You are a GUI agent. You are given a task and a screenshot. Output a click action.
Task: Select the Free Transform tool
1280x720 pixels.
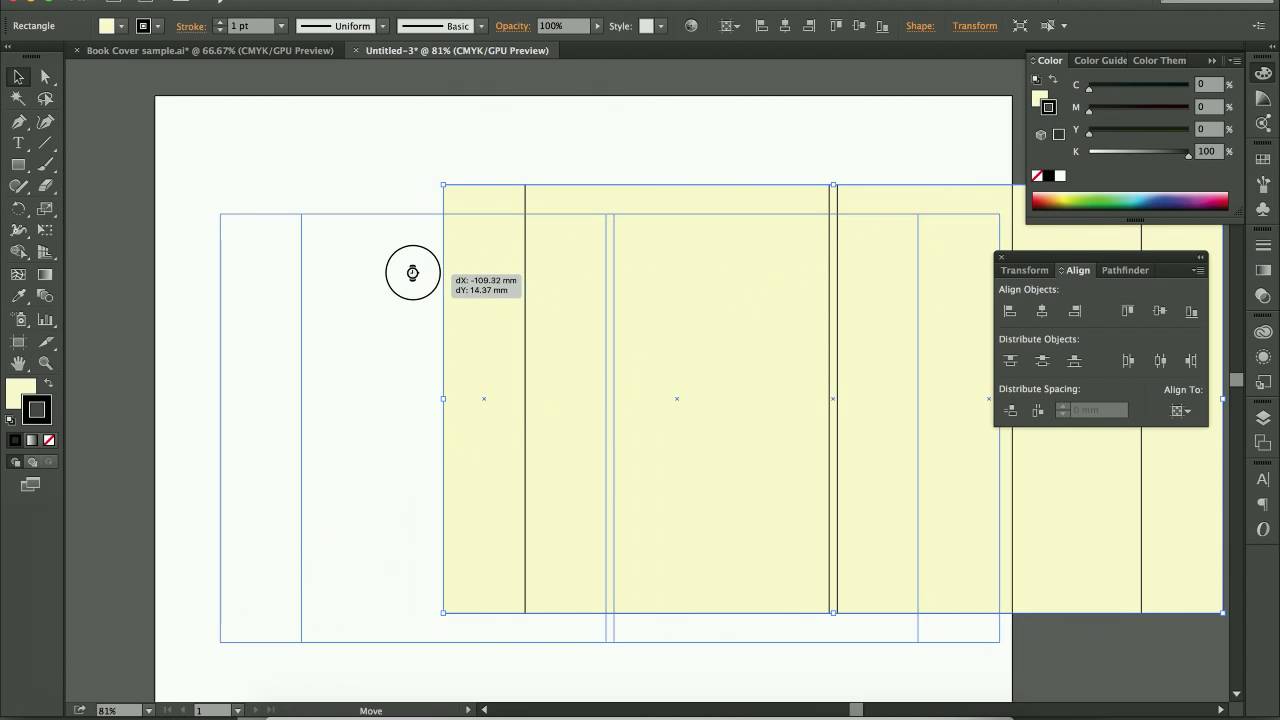[45, 231]
